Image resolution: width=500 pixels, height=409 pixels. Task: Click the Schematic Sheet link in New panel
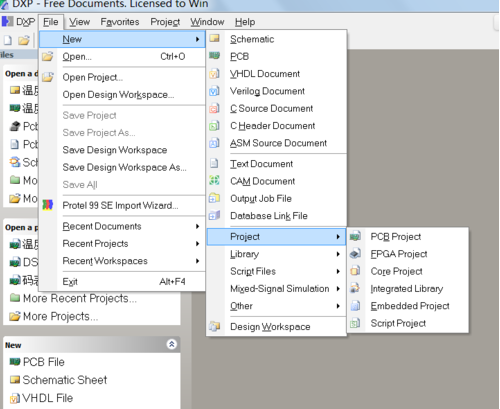coord(65,380)
